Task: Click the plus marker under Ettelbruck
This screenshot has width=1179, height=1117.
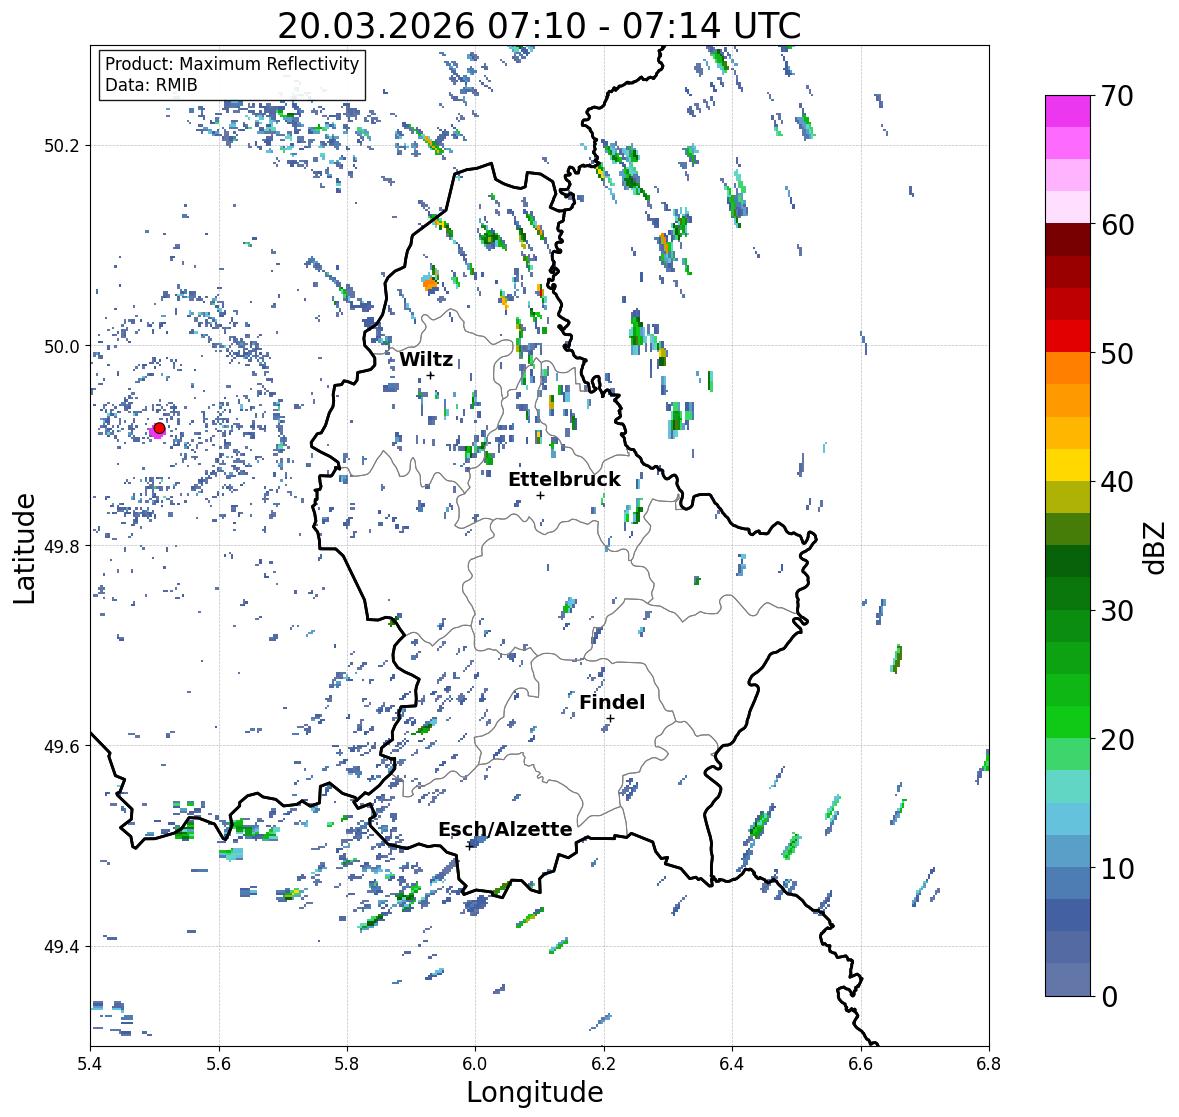Action: (540, 495)
